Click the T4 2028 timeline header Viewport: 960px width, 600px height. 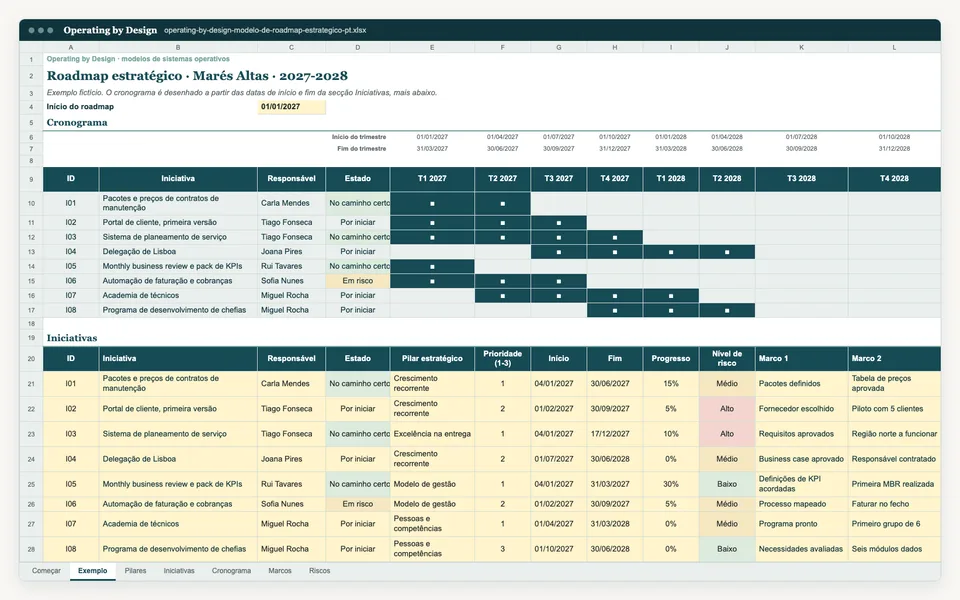(x=894, y=179)
